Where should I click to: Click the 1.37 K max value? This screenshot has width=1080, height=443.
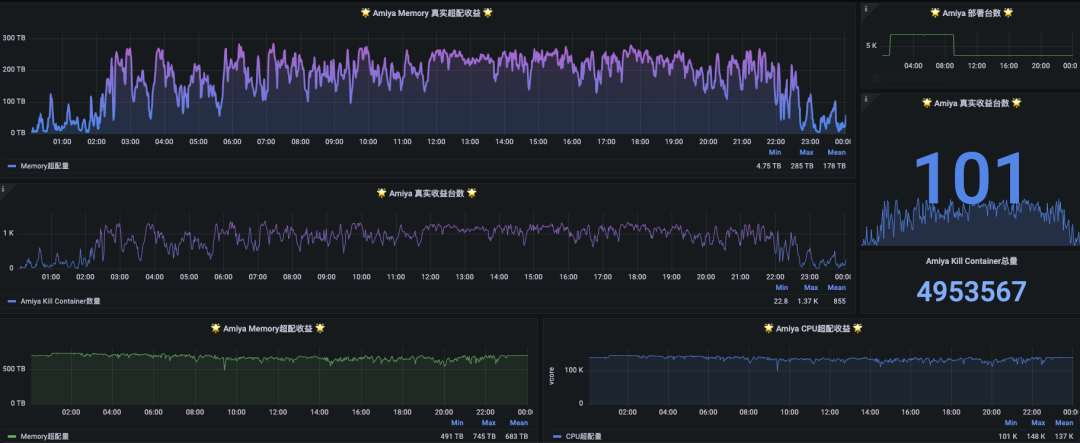click(x=808, y=301)
